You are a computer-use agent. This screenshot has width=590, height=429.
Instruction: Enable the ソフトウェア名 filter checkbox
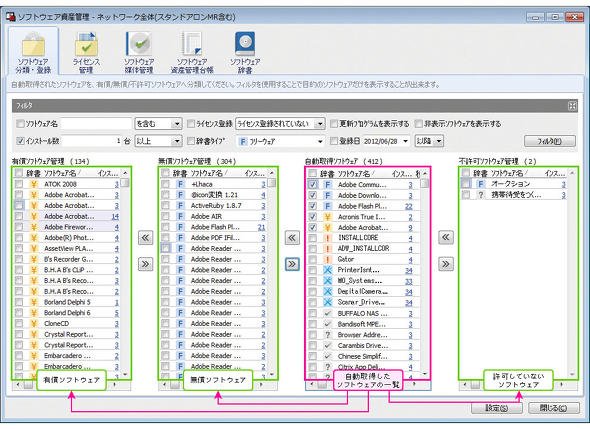[21, 123]
